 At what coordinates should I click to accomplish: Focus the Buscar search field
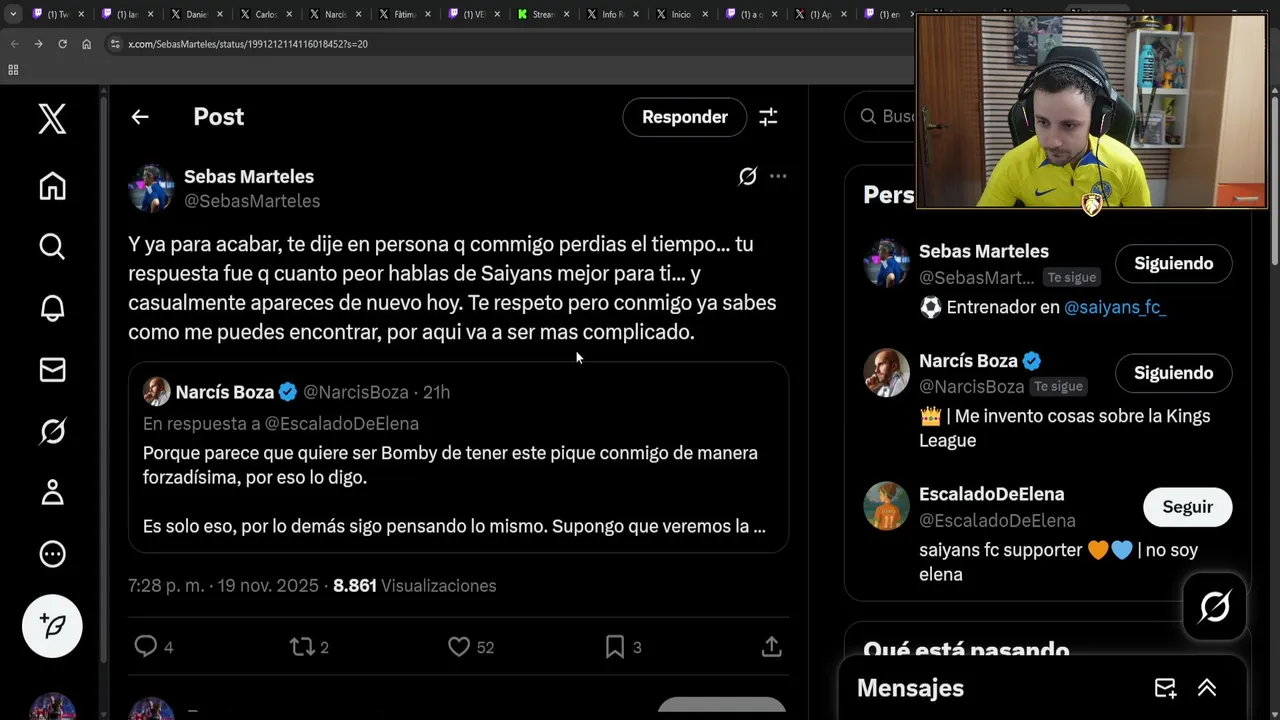[882, 117]
